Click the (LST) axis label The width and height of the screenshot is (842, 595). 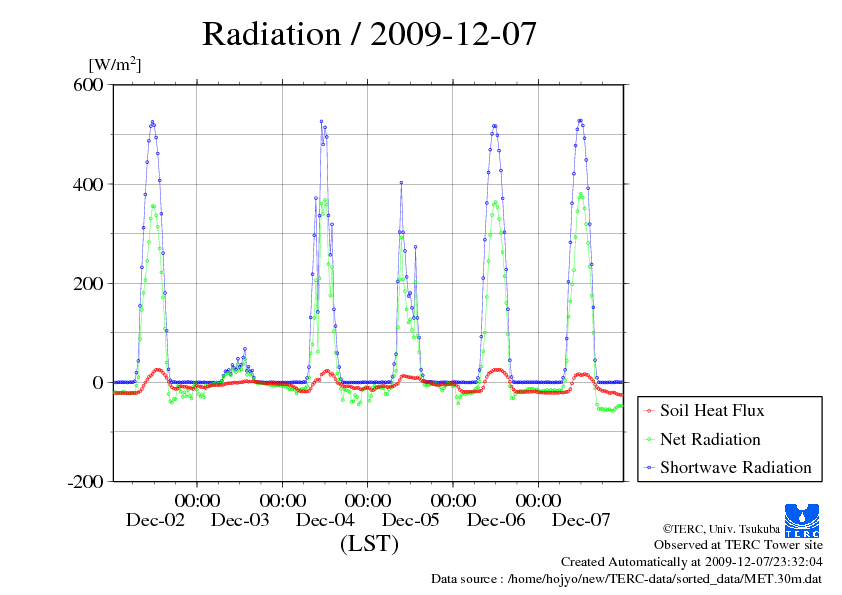pos(369,543)
